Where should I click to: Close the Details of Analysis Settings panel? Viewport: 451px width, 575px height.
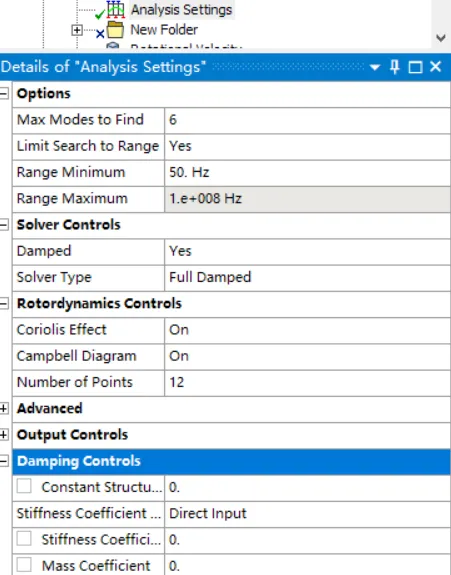tap(436, 67)
